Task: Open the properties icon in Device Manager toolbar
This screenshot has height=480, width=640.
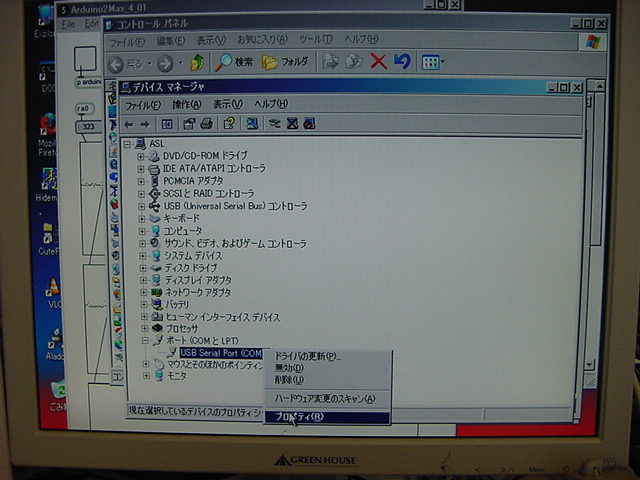Action: click(x=189, y=124)
